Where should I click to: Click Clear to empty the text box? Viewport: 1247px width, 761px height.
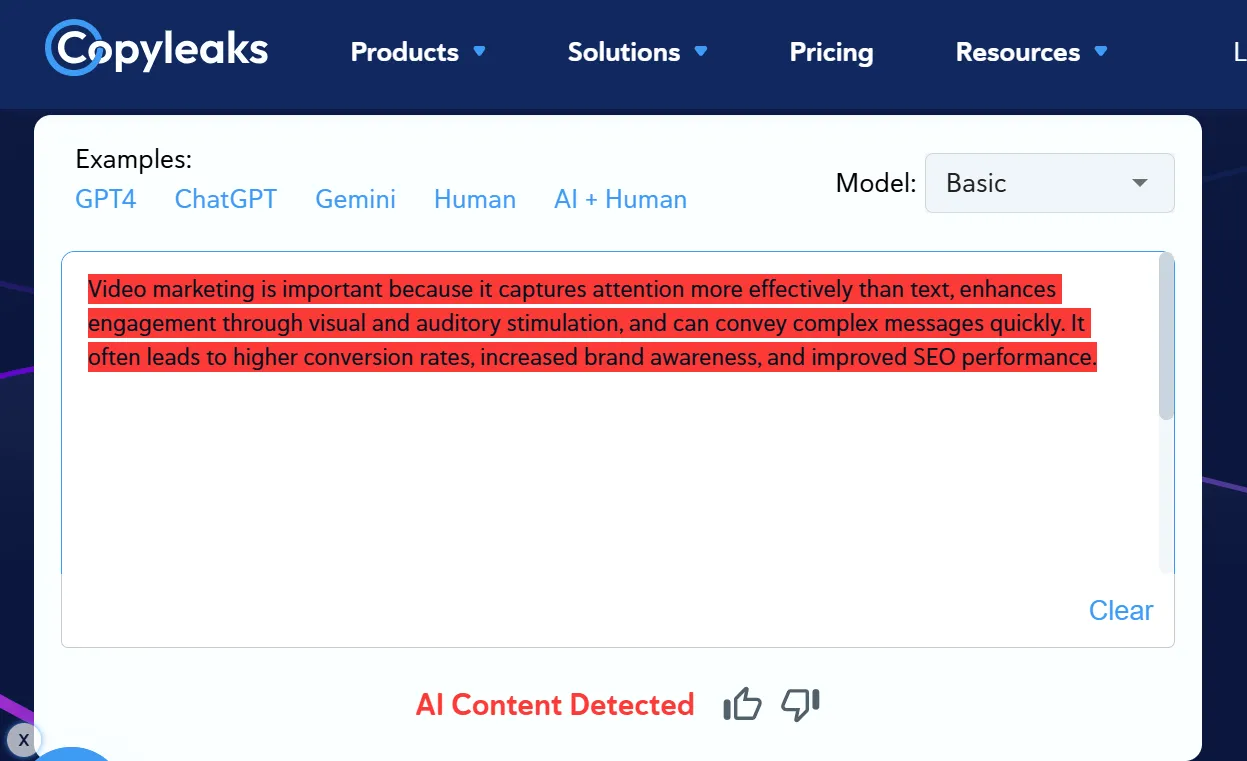[x=1121, y=610]
